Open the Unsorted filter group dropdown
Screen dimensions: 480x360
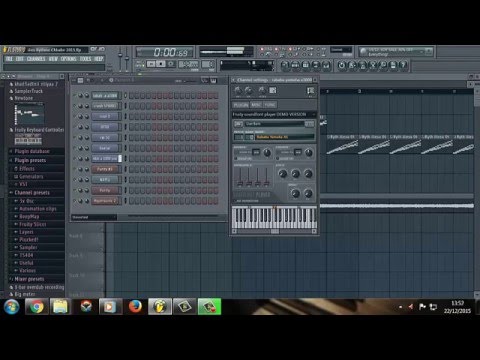pos(94,217)
